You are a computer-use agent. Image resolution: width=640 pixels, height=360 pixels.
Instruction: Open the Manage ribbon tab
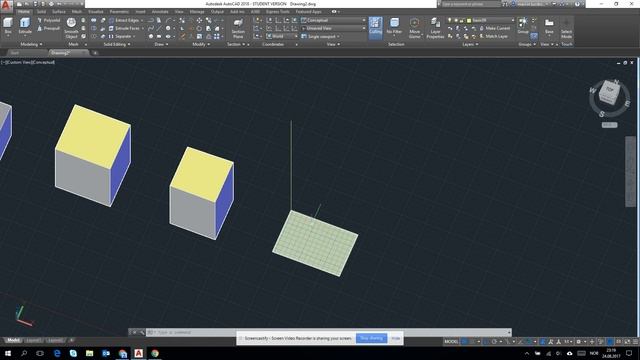(x=197, y=12)
